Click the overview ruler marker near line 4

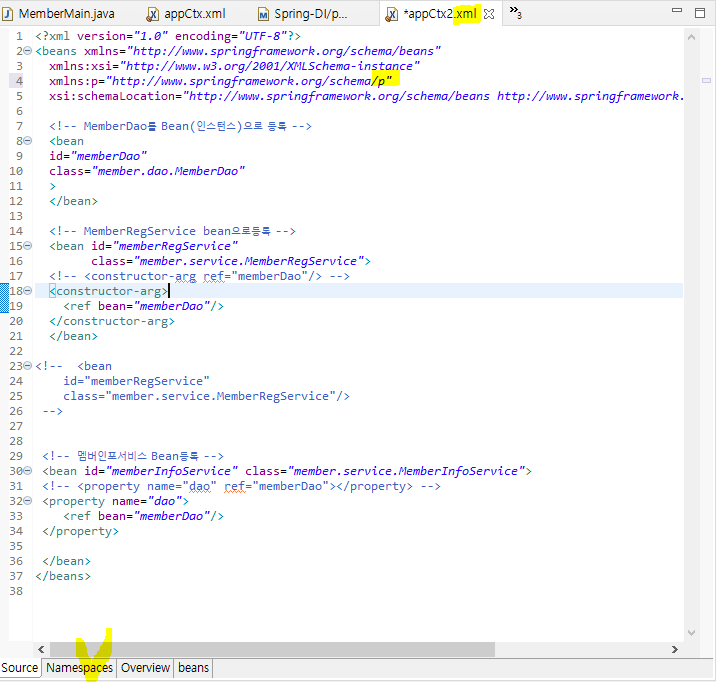[706, 80]
